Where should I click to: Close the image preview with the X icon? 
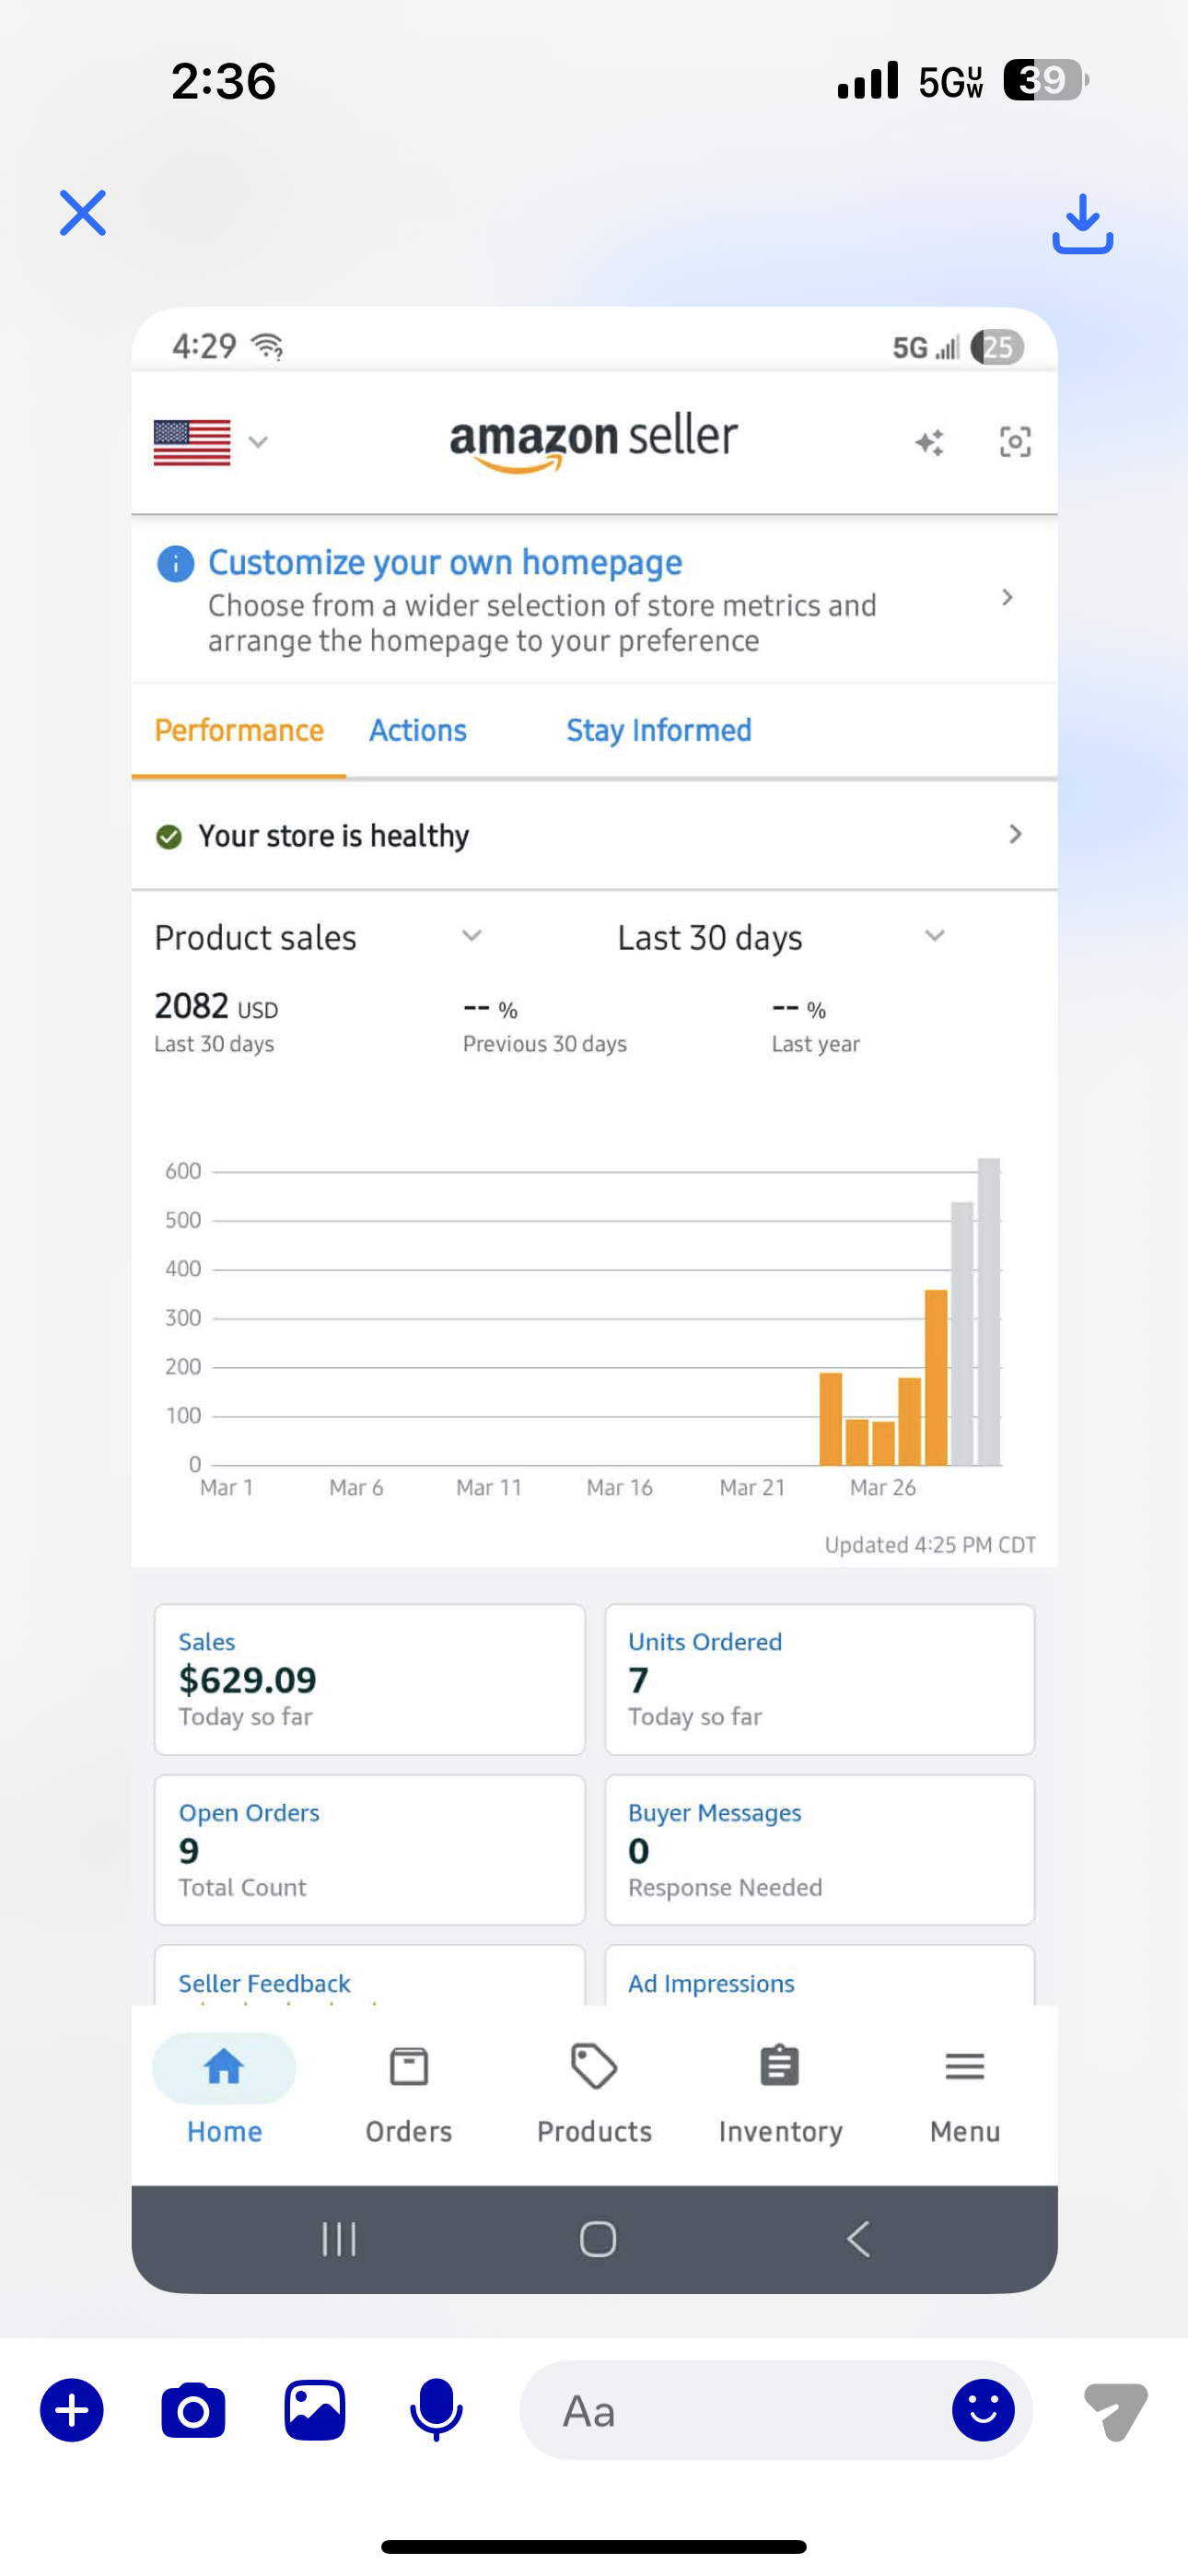(x=83, y=213)
